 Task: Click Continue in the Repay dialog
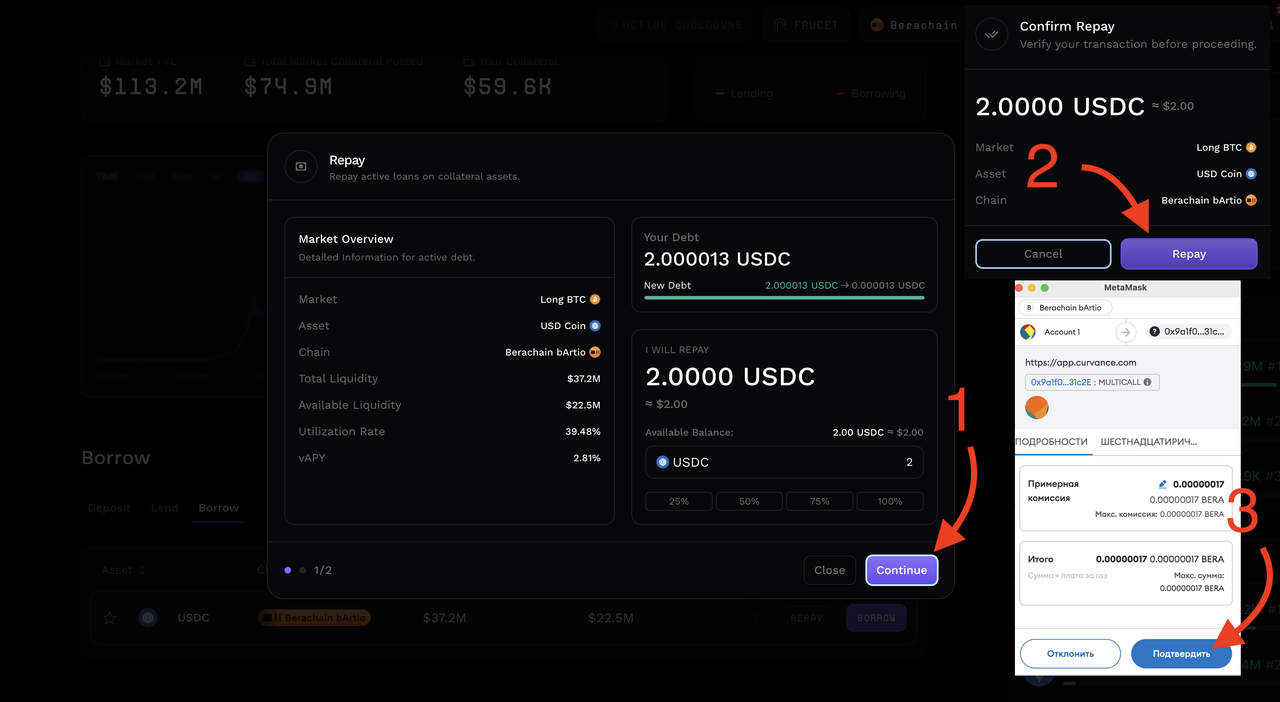[902, 570]
